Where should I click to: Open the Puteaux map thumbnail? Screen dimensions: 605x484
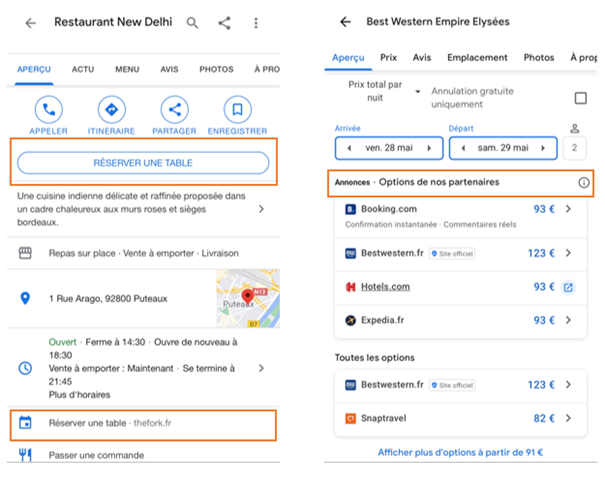click(x=248, y=298)
